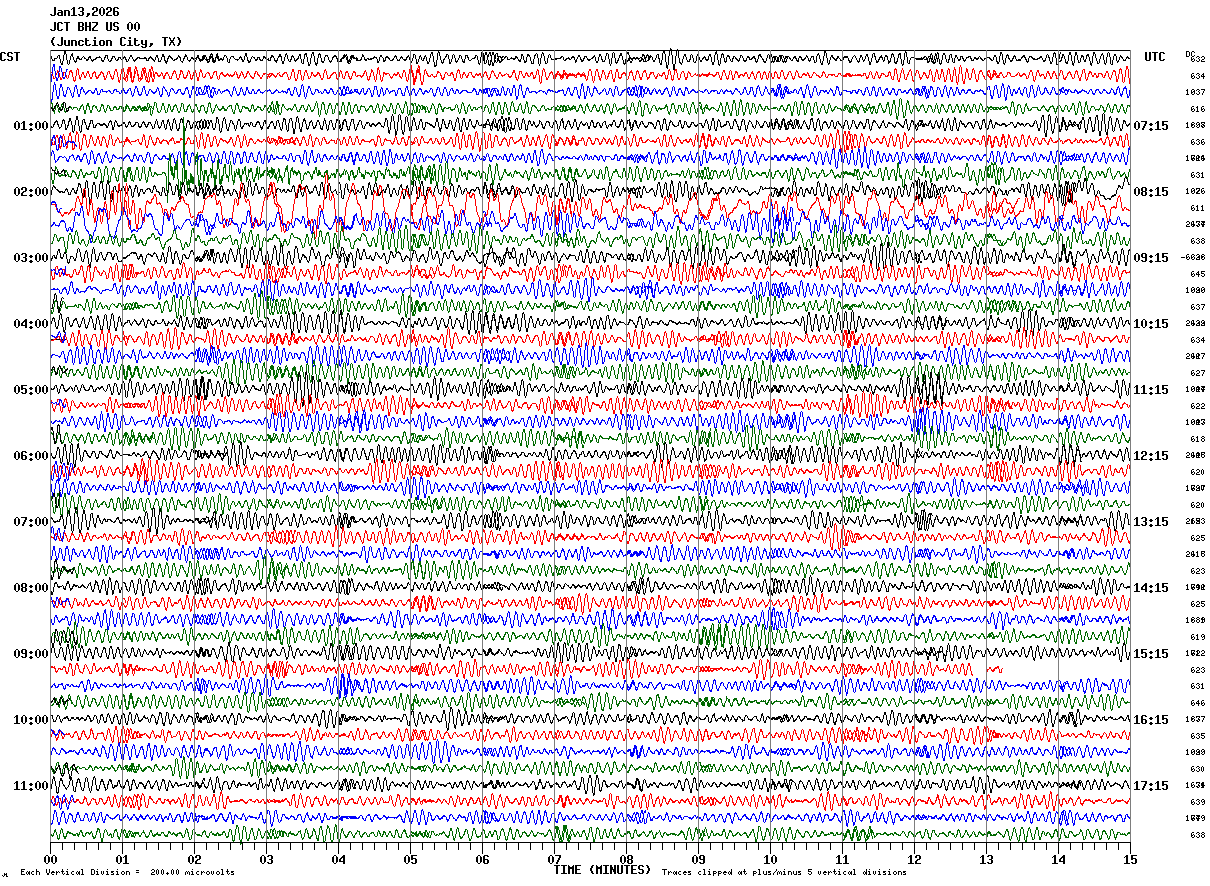Select the 07:00 CST time label
This screenshot has width=1210, height=886.
pyautogui.click(x=31, y=522)
